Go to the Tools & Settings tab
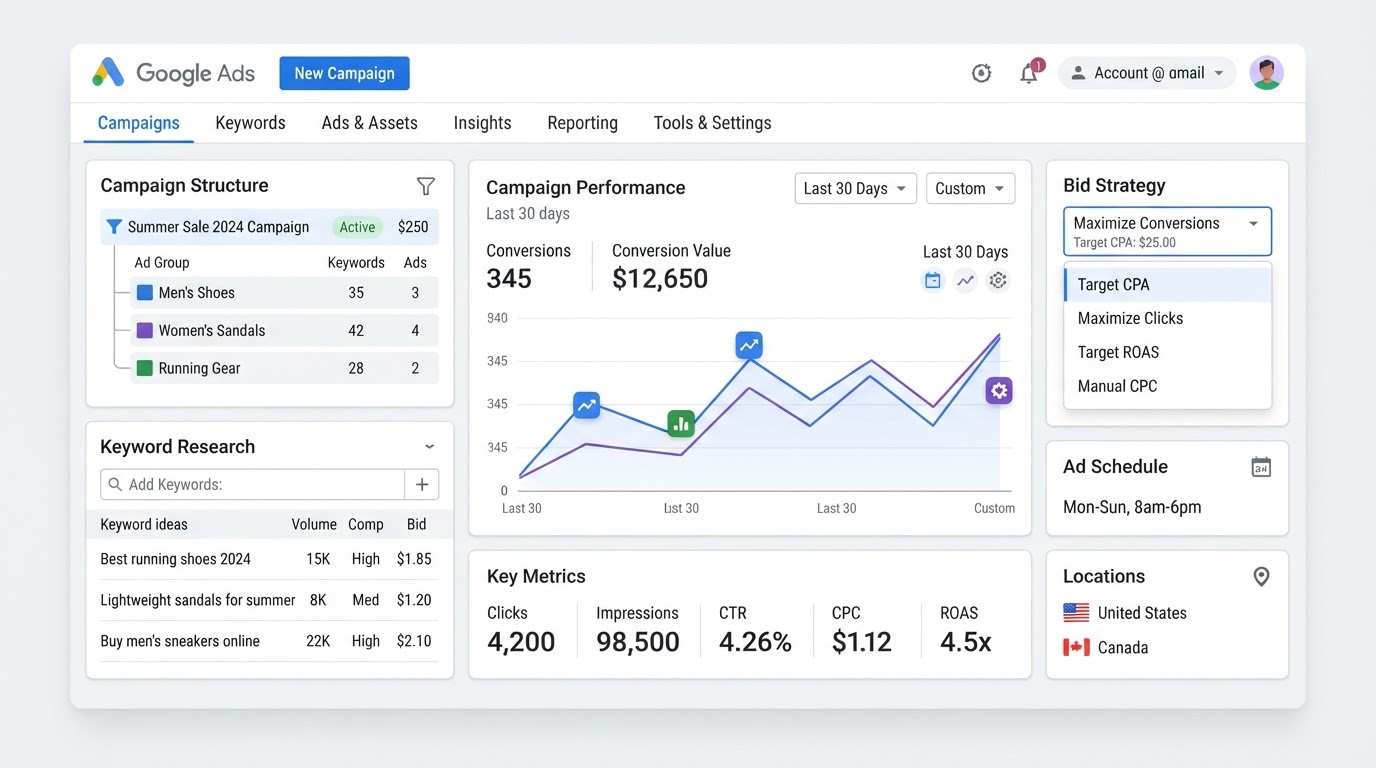1376x768 pixels. pyautogui.click(x=713, y=123)
